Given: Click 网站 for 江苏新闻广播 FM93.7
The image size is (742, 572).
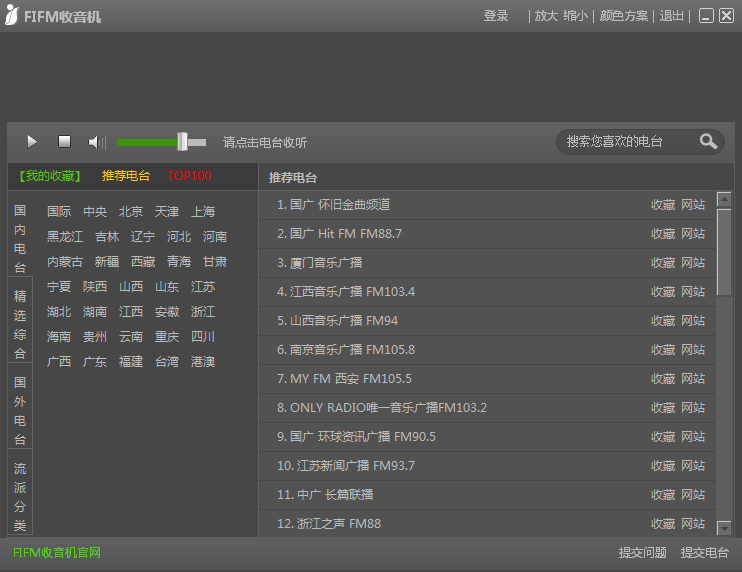Looking at the screenshot, I should (x=693, y=466).
